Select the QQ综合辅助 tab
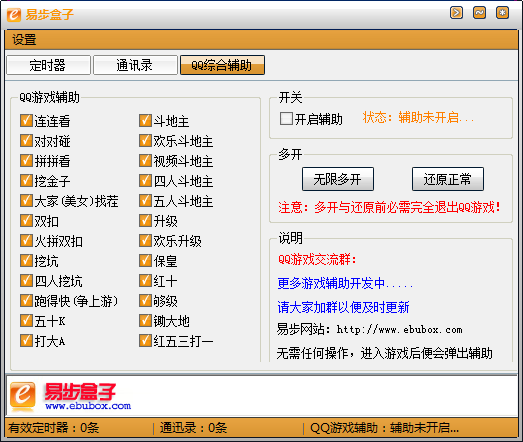The image size is (523, 442). coord(222,65)
